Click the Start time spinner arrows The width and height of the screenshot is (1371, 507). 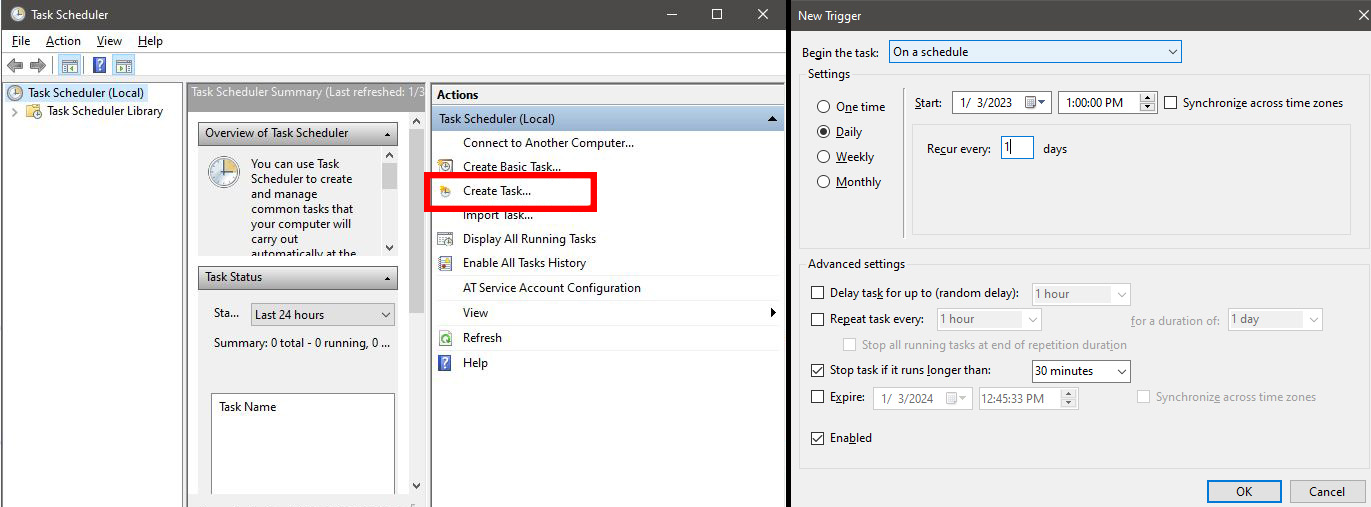coord(1148,103)
